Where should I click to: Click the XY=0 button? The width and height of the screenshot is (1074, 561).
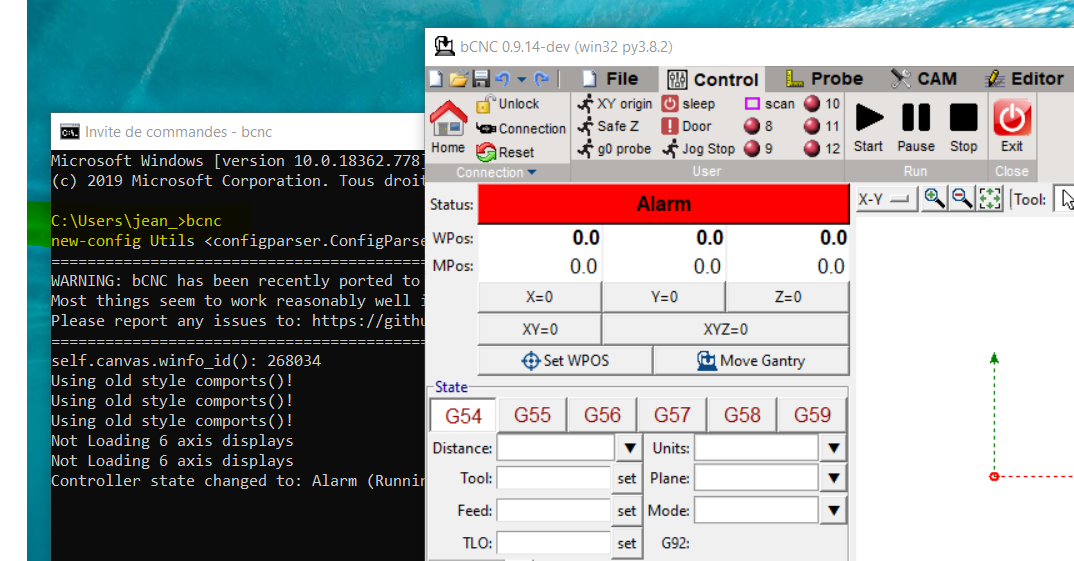[540, 329]
